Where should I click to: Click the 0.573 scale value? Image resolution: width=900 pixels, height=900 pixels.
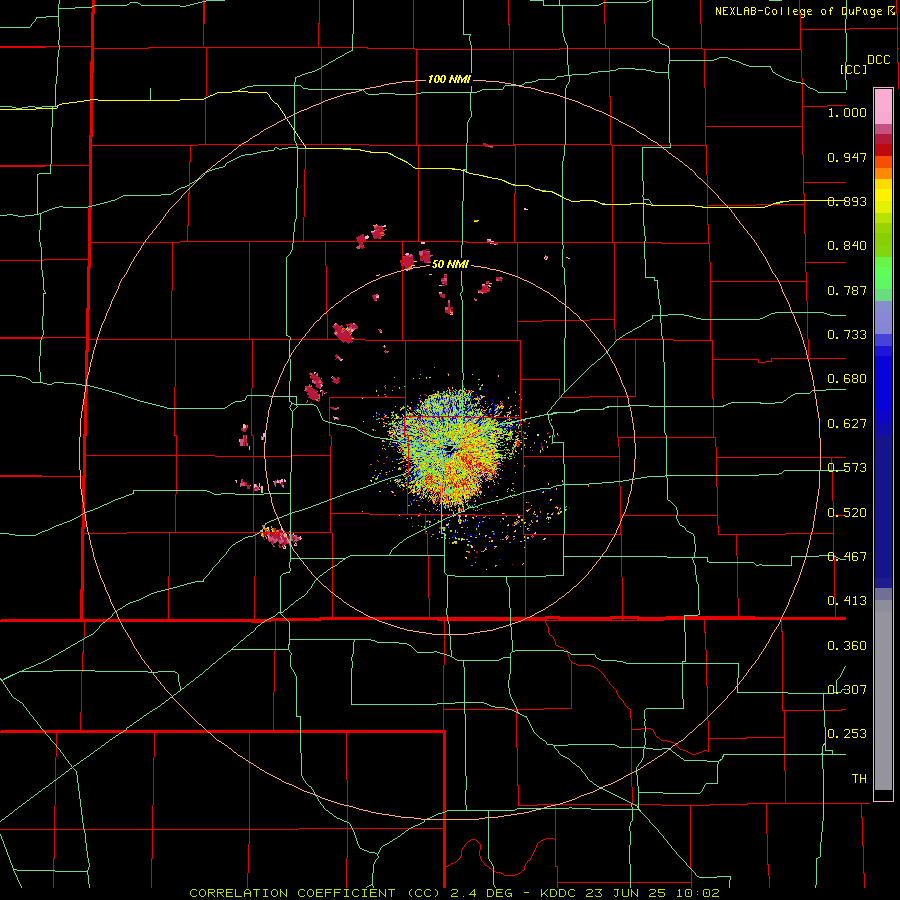(847, 468)
